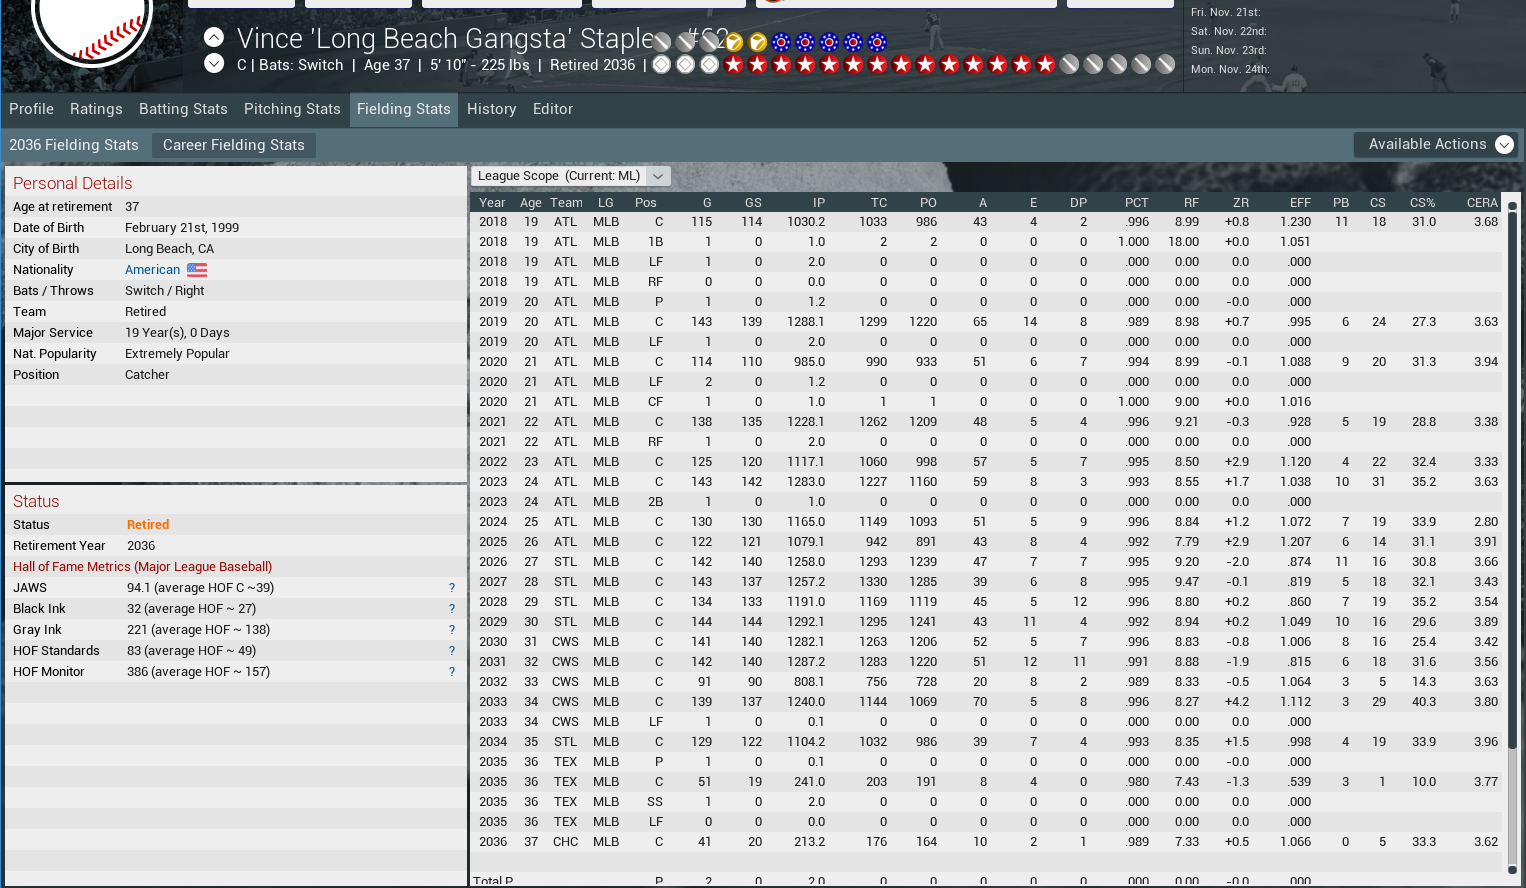Click the Black Ink help question mark
Image resolution: width=1526 pixels, height=888 pixels.
(x=452, y=609)
